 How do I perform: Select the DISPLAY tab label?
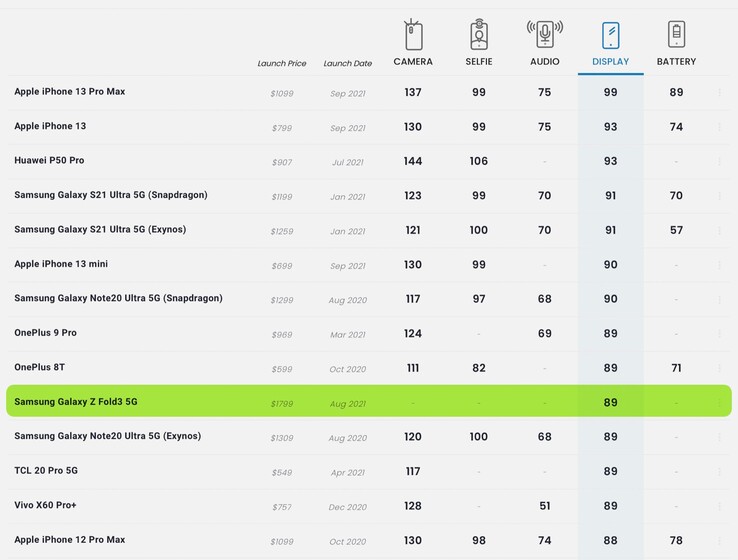point(610,62)
